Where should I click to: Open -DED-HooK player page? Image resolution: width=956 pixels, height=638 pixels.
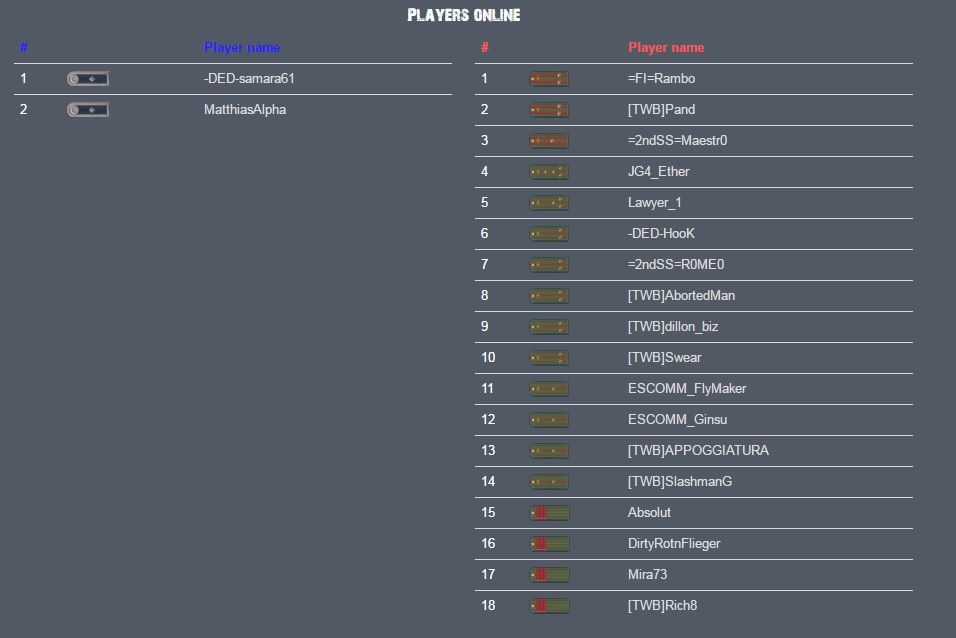pyautogui.click(x=661, y=234)
